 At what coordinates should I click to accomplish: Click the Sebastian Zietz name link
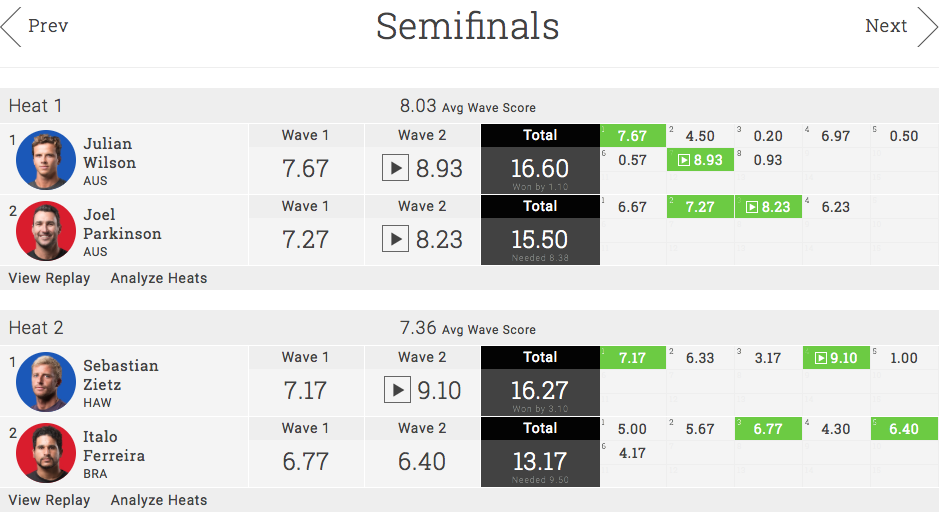(120, 375)
